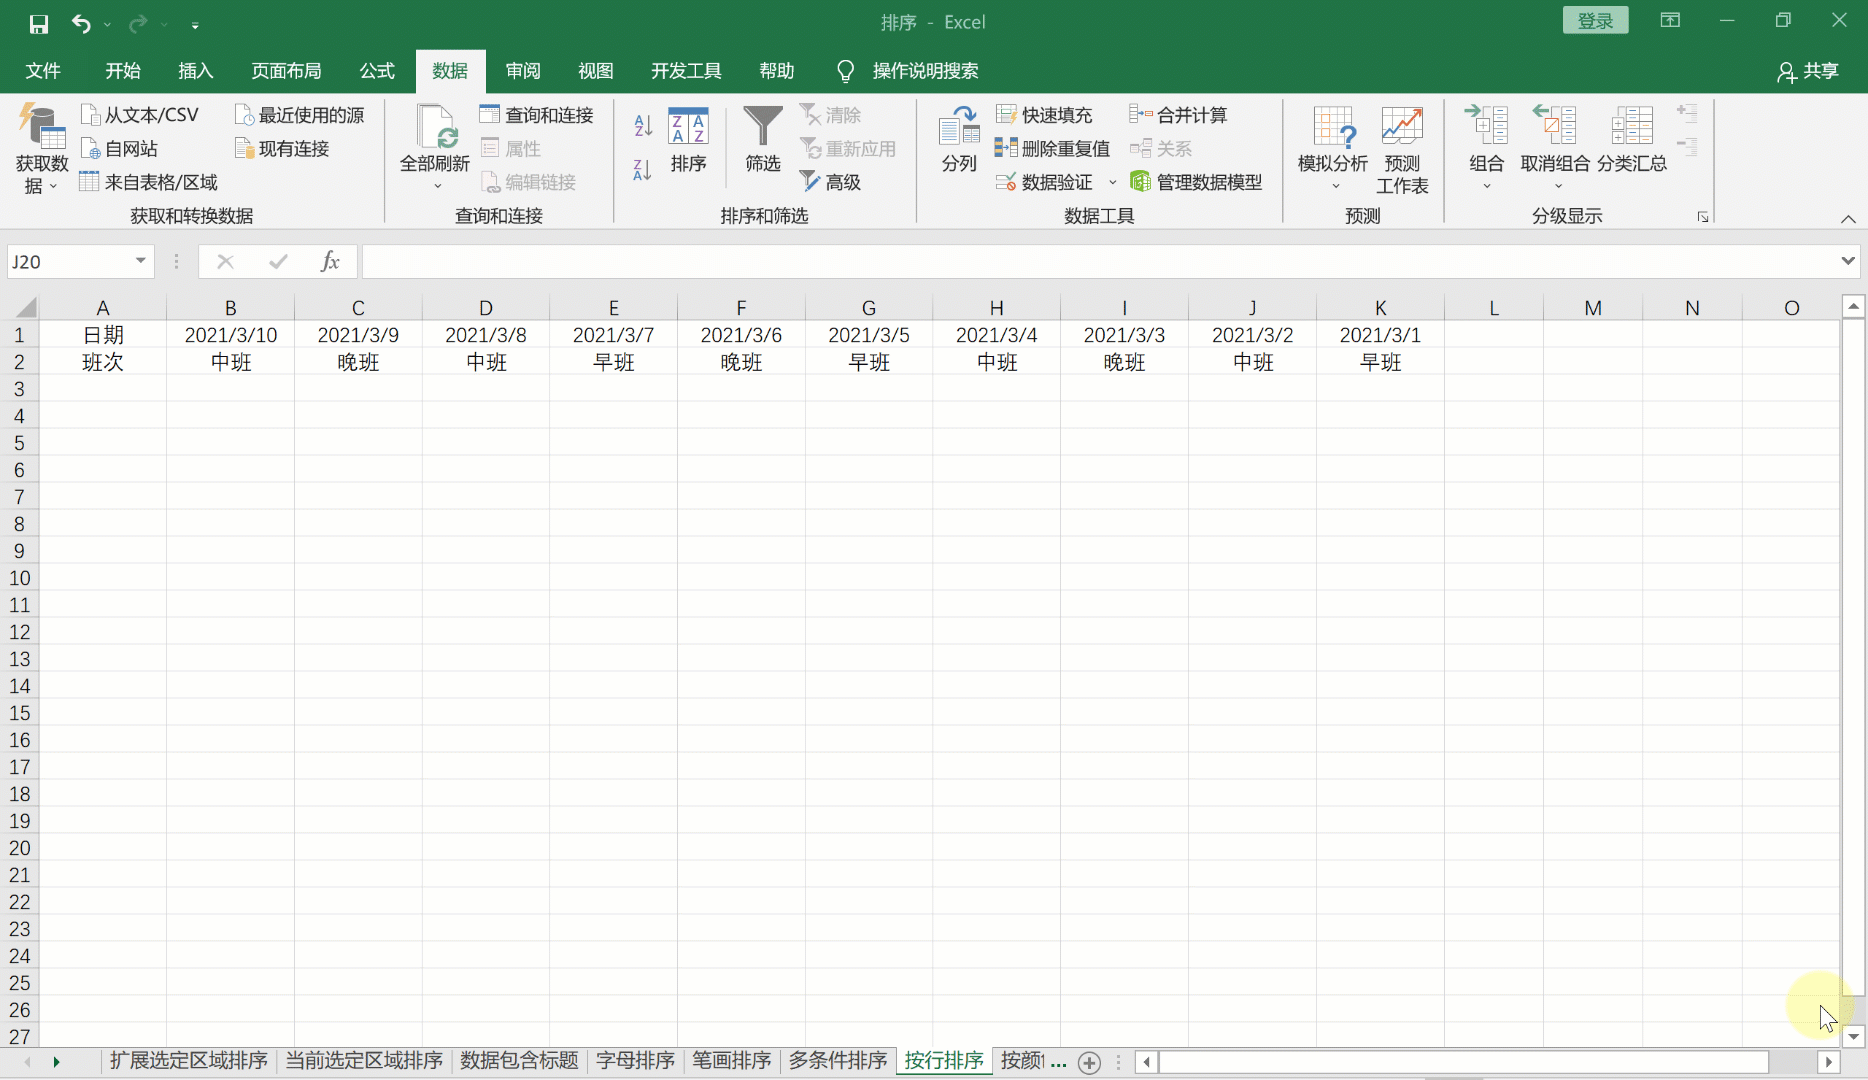Click Forecast Sheet (预测工作表)

pyautogui.click(x=1402, y=150)
